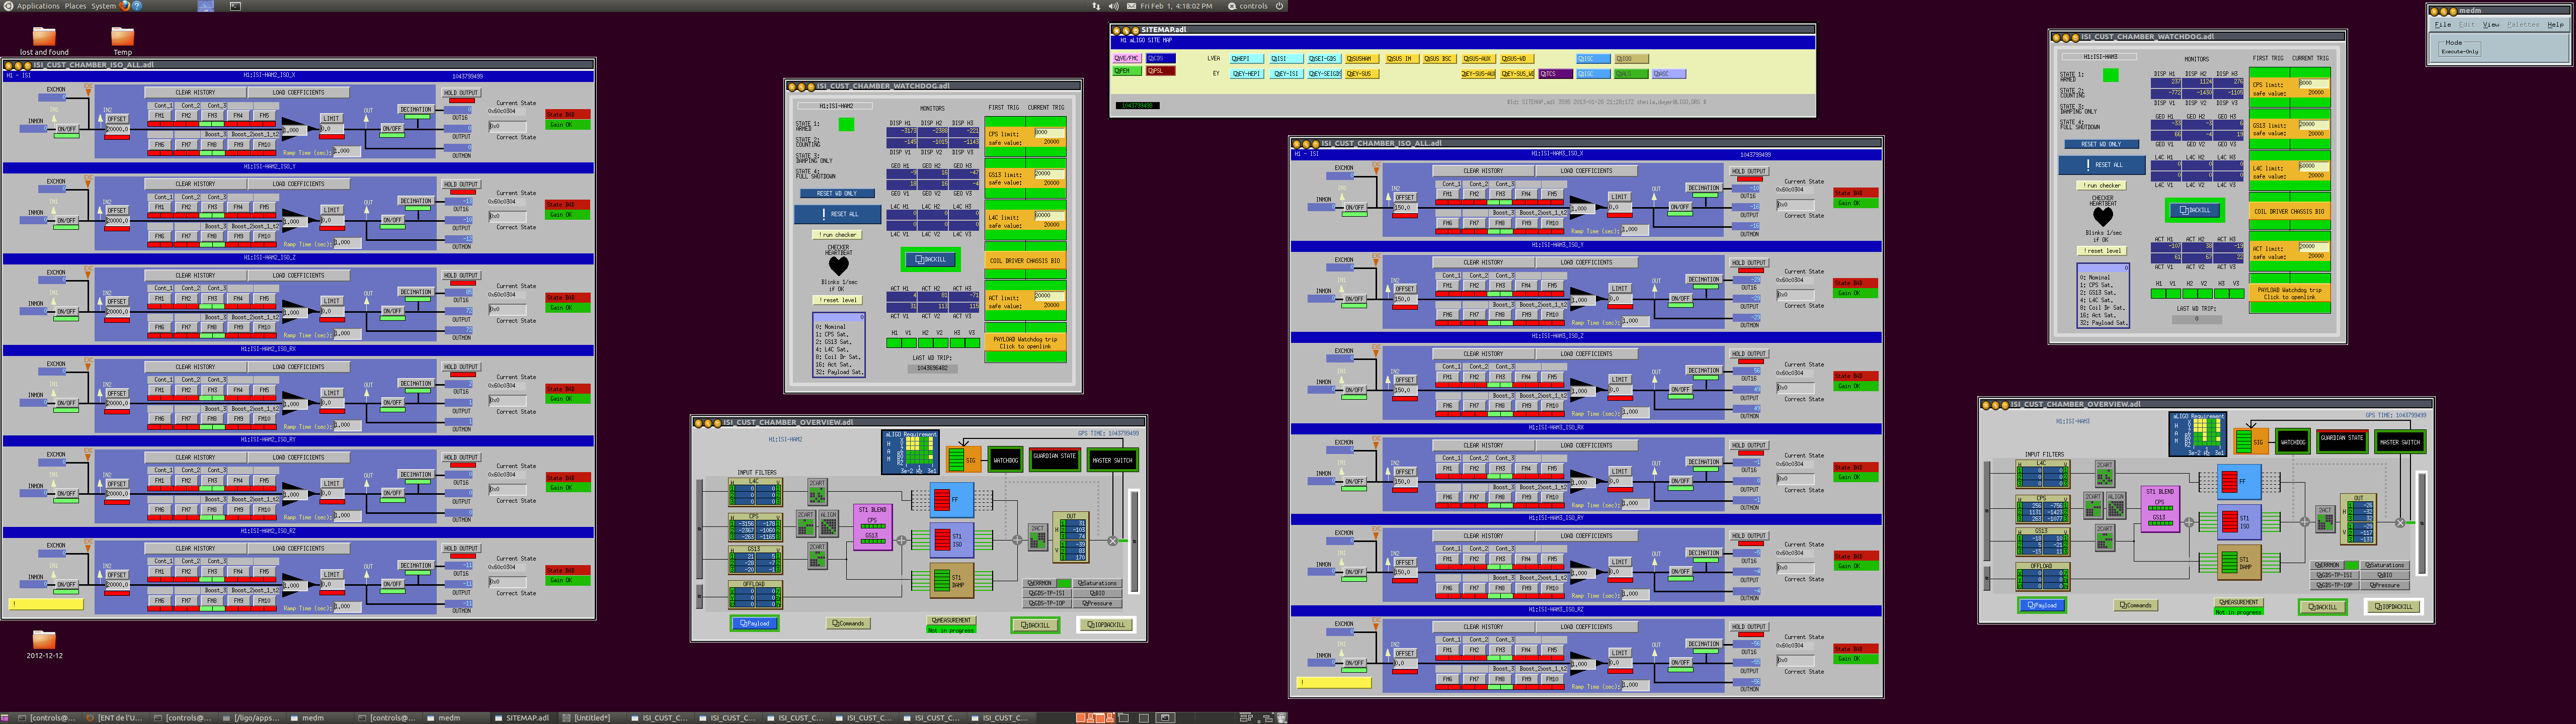2576x724 pixels.
Task: Open the power/session icon in the top panel
Action: coord(1279,6)
